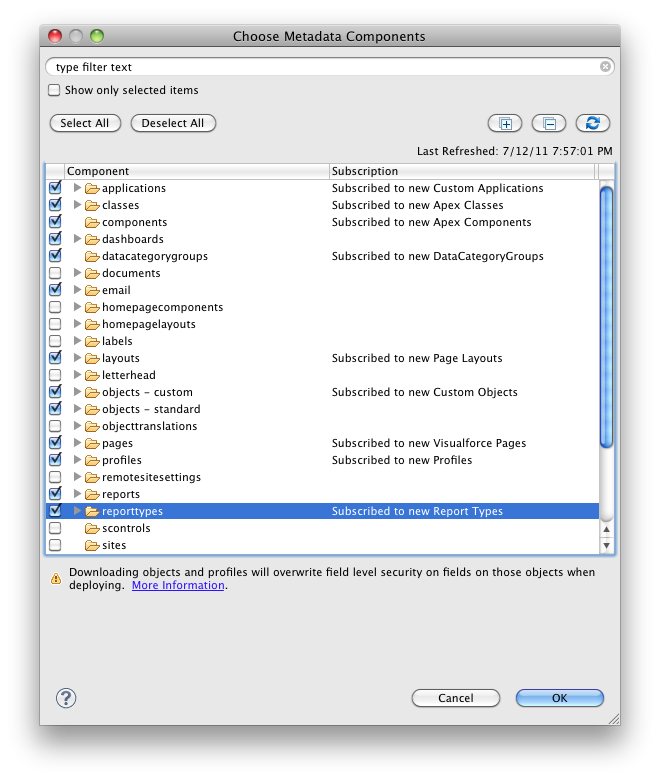The height and width of the screenshot is (780, 660).
Task: Click the warning triangle icon
Action: [x=56, y=579]
